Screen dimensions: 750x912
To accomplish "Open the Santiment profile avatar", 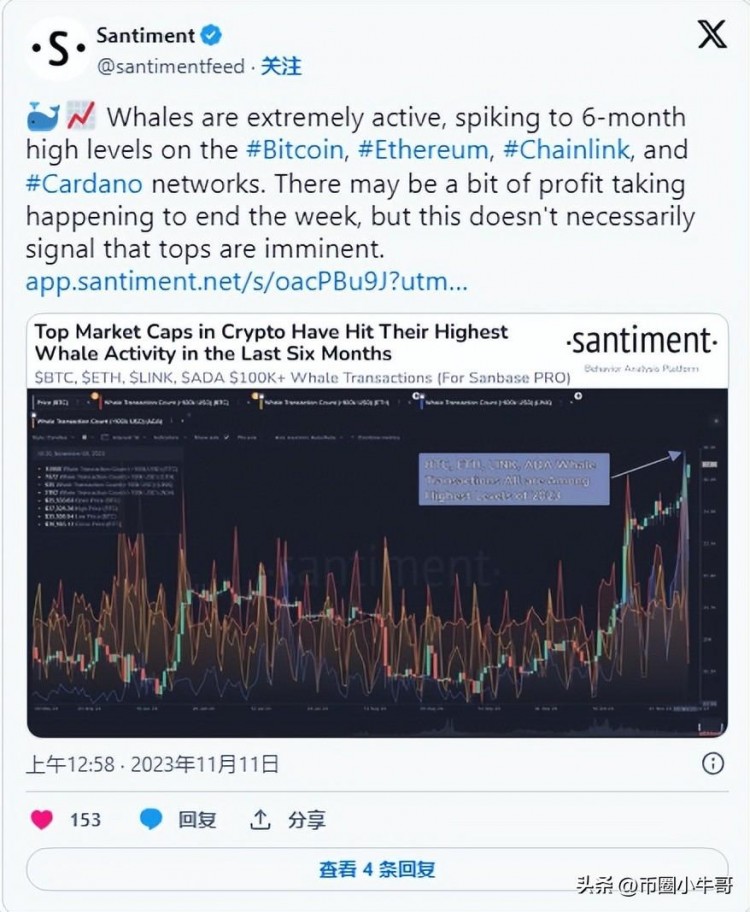I will (58, 49).
